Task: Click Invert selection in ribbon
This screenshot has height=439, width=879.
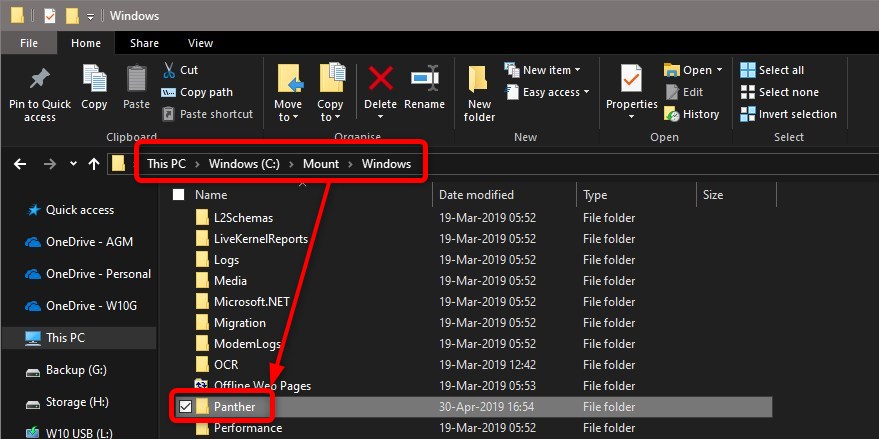Action: (x=788, y=114)
